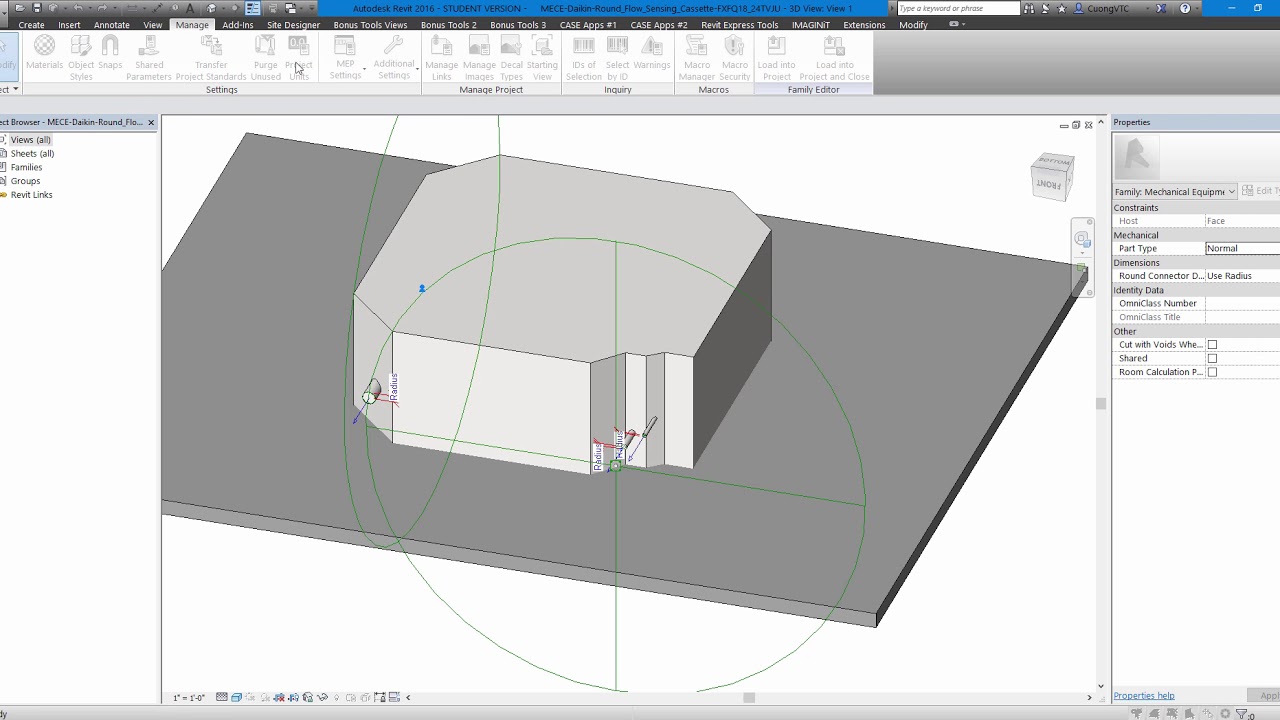Open Manage Links
This screenshot has width=1280, height=720.
click(x=441, y=58)
